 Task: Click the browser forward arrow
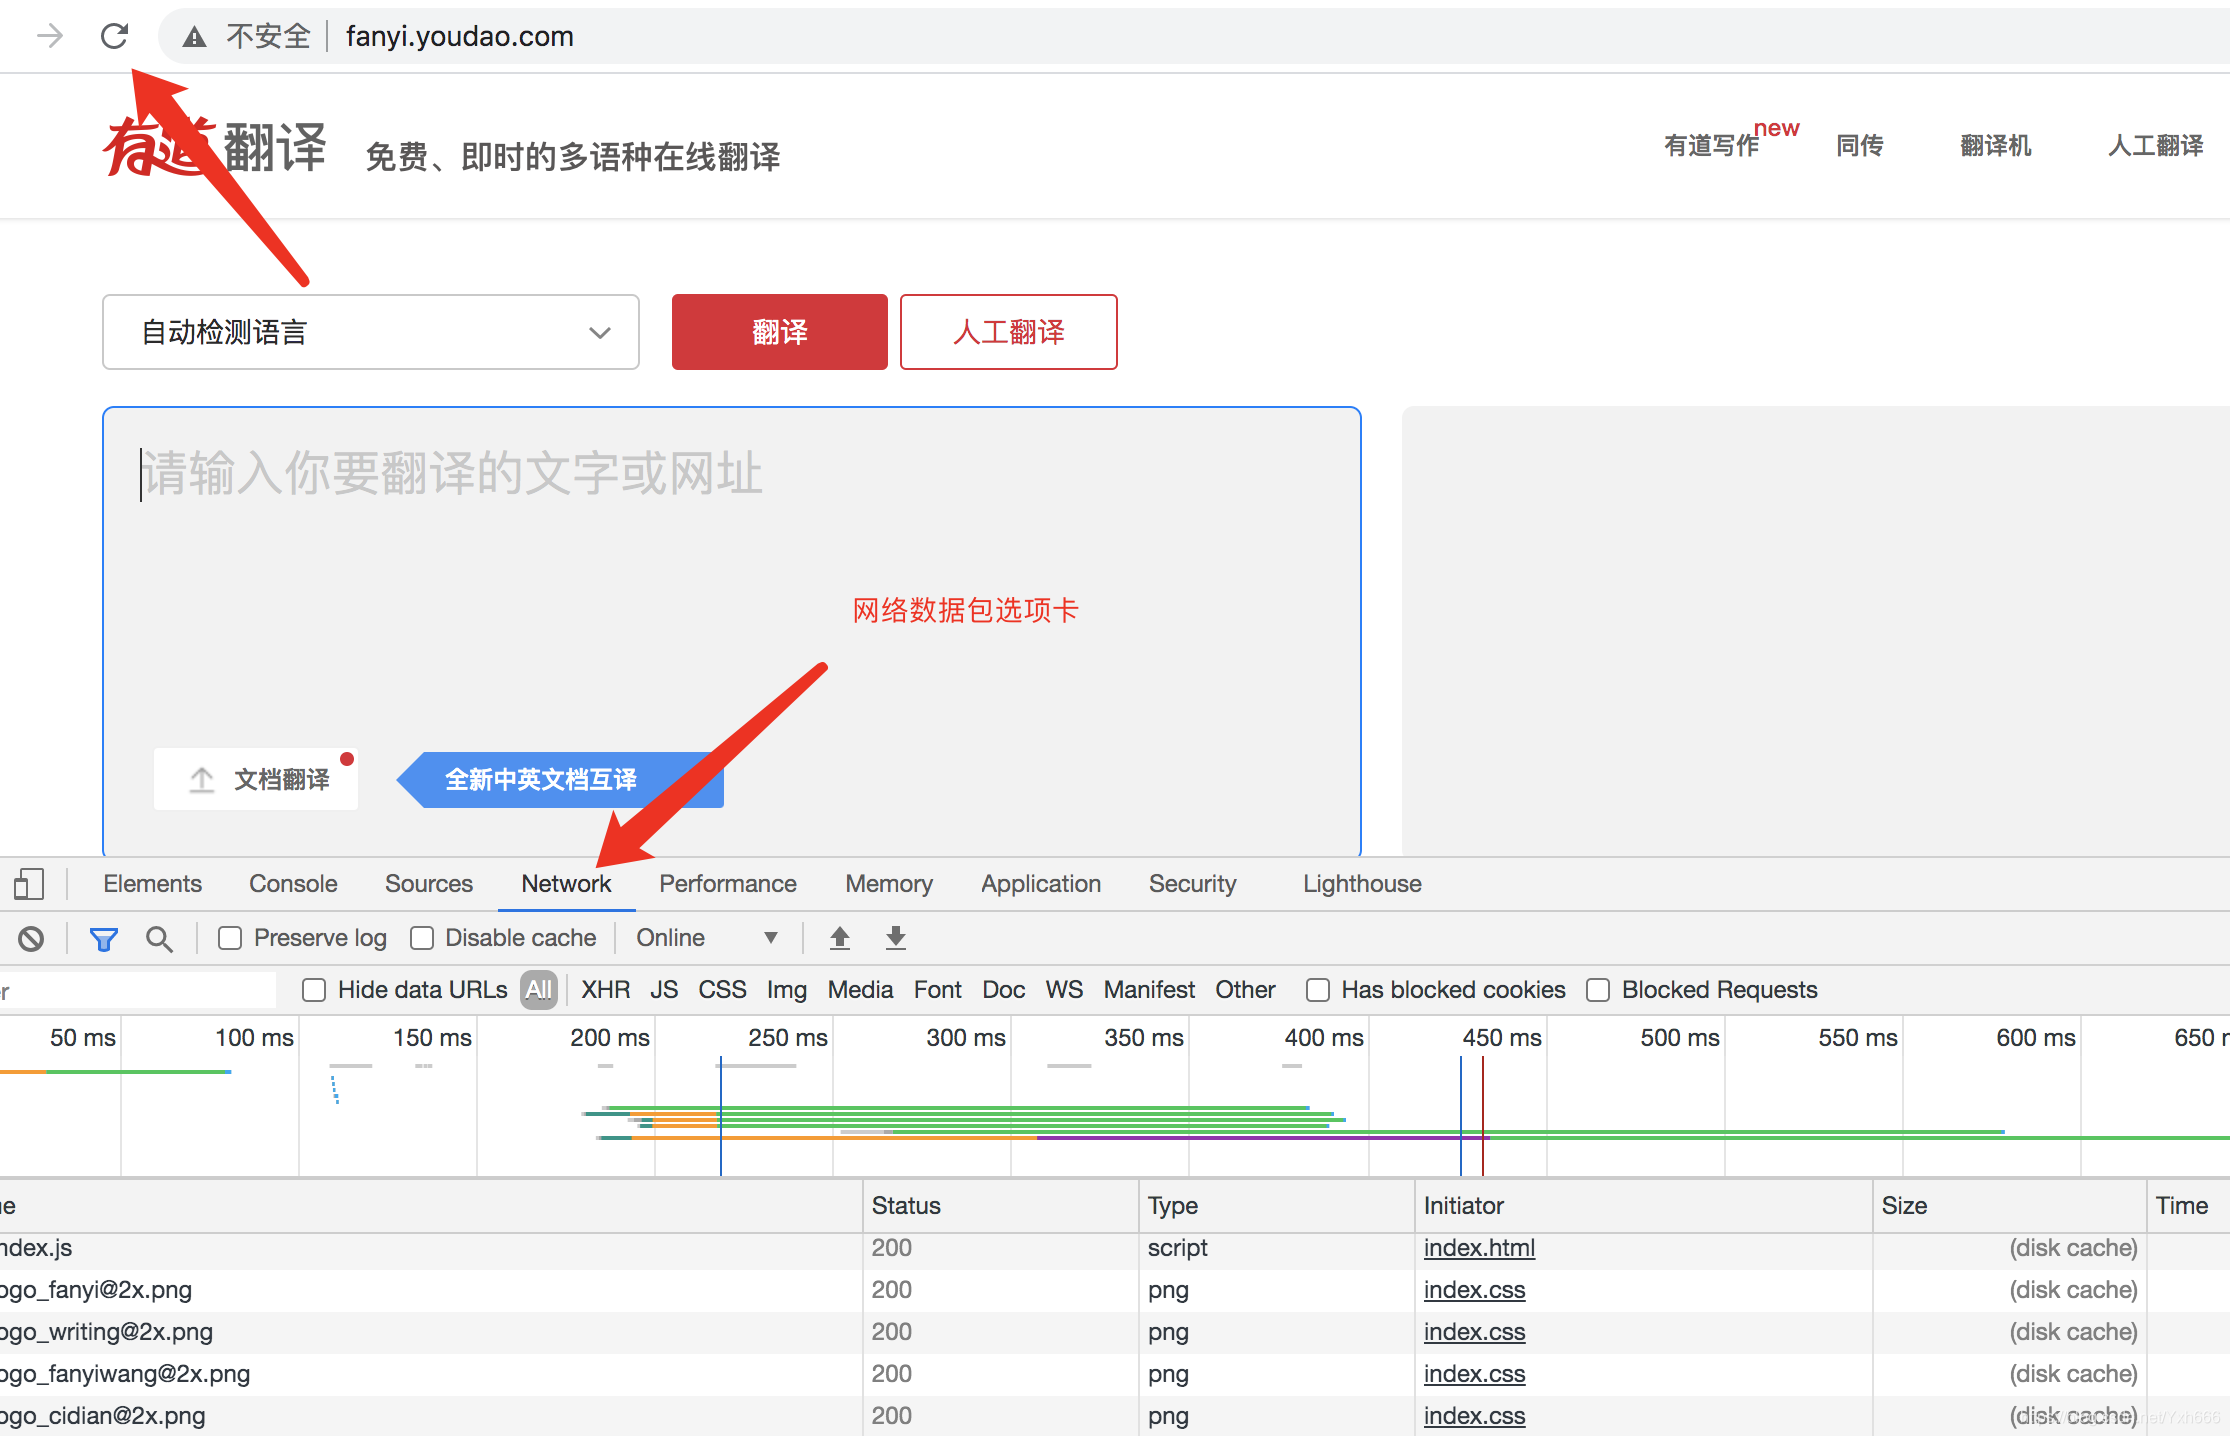pyautogui.click(x=49, y=36)
